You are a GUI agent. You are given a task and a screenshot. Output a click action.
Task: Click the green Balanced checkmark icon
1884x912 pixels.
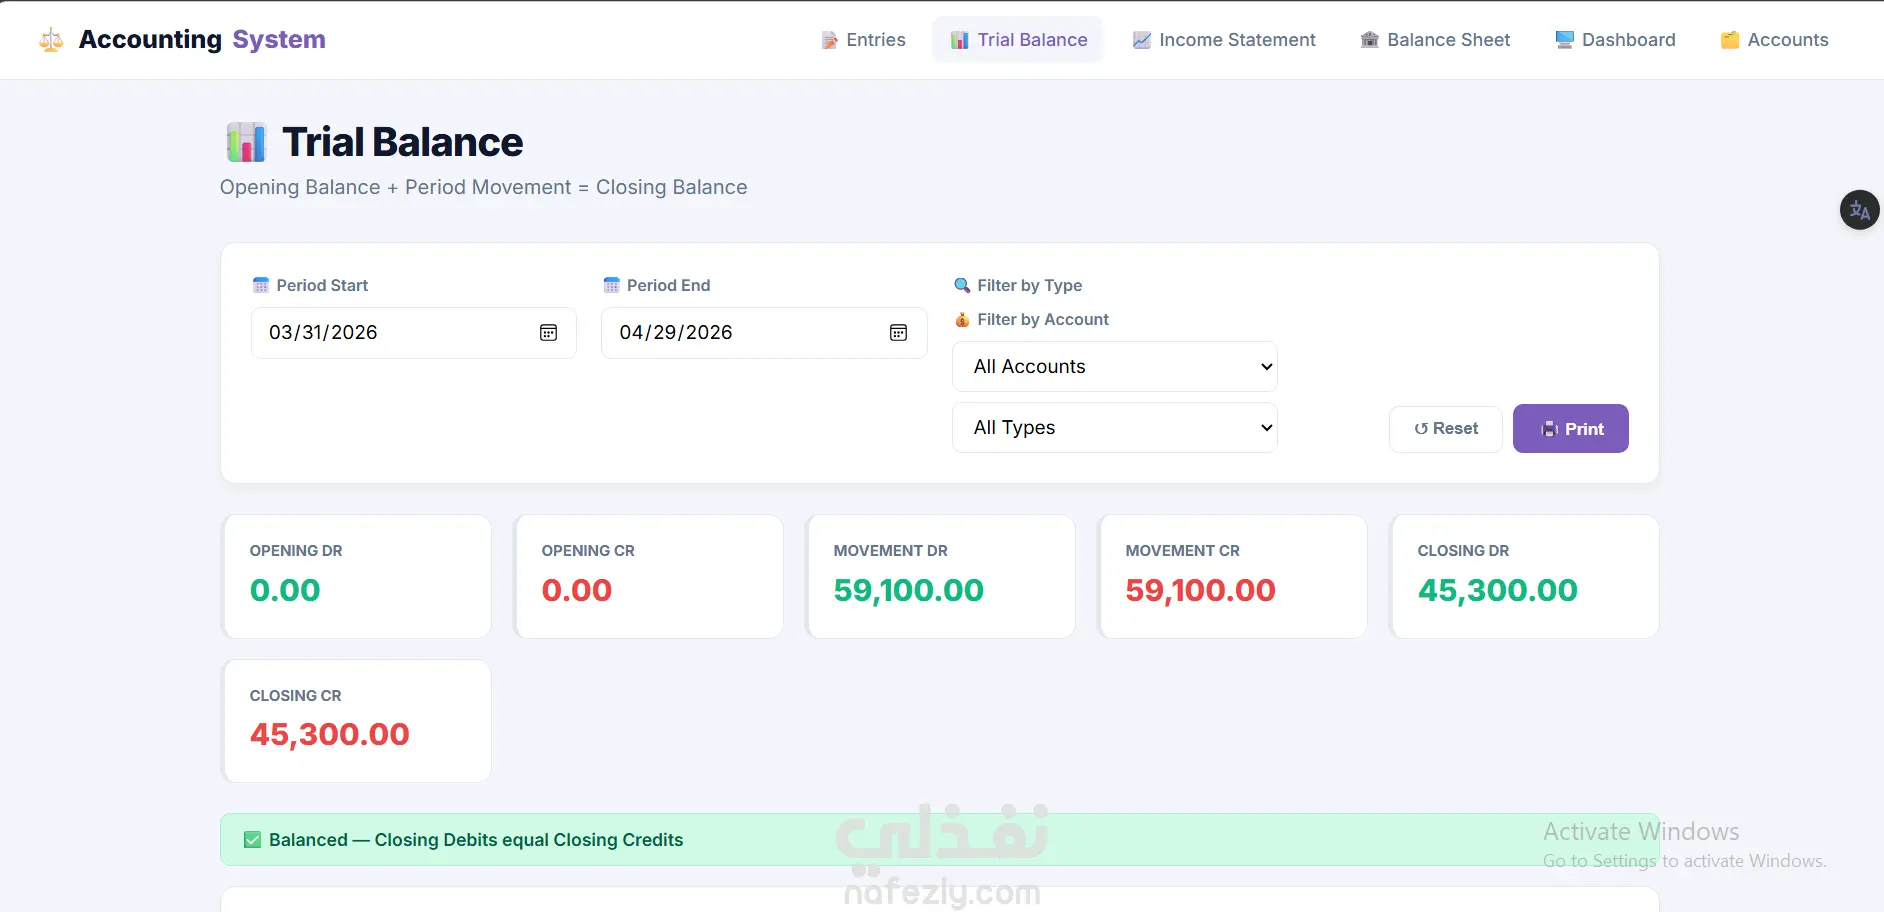253,840
